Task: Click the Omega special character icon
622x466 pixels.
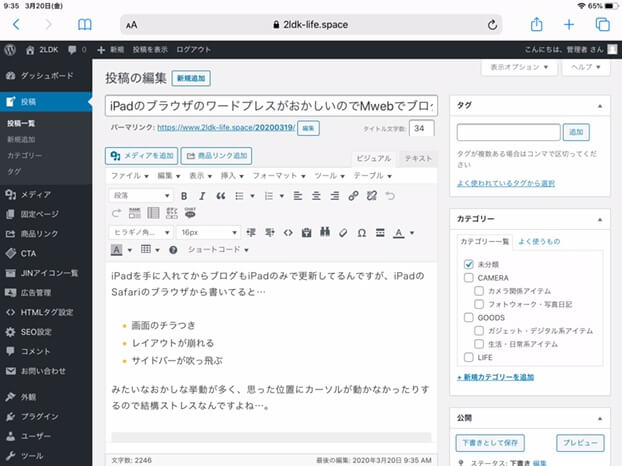Action: point(361,233)
